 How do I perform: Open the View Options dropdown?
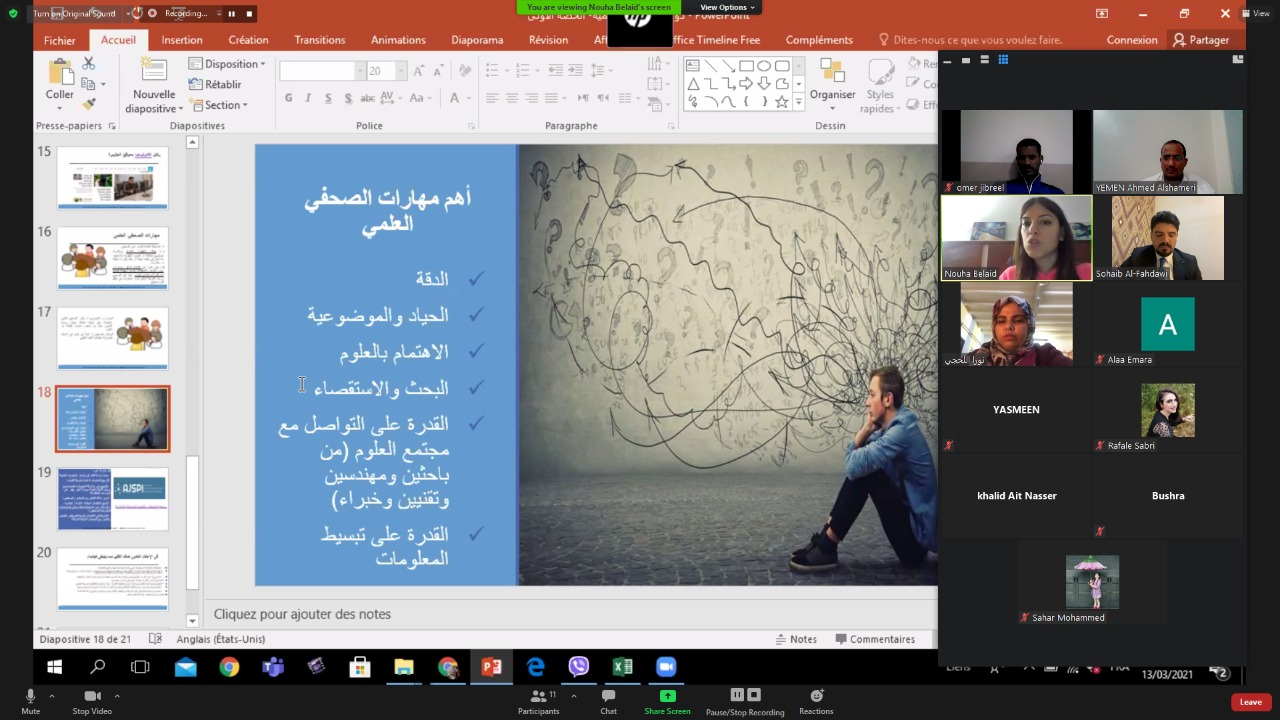tap(726, 7)
